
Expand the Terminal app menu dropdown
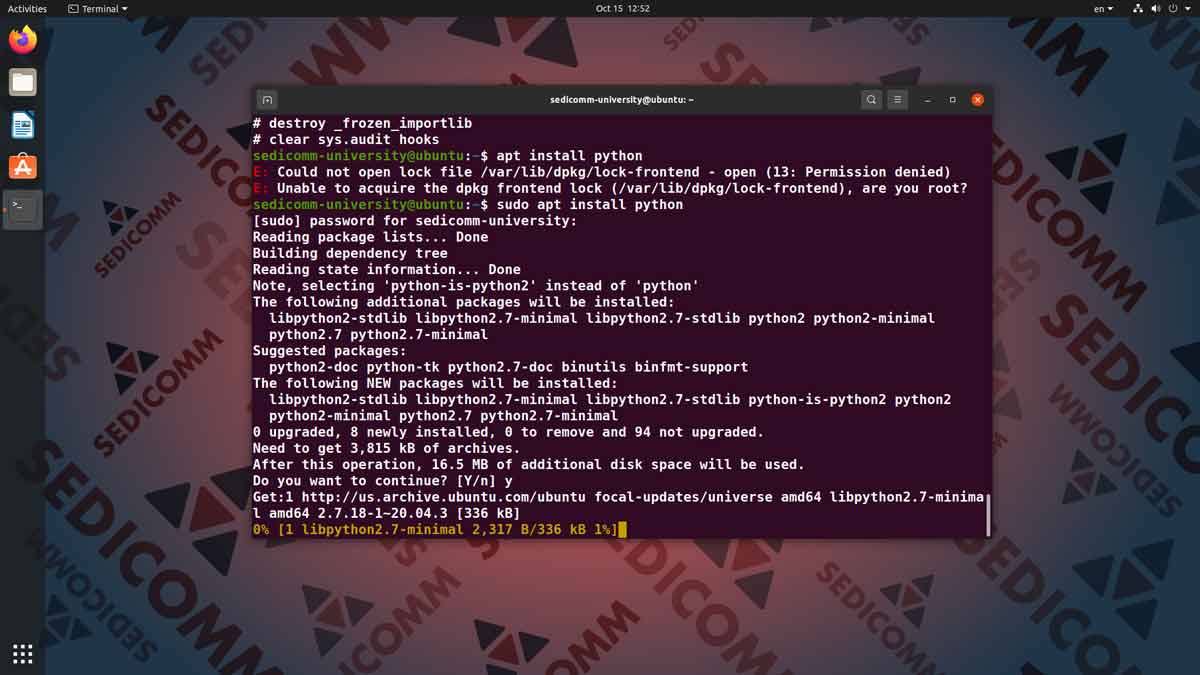point(98,8)
